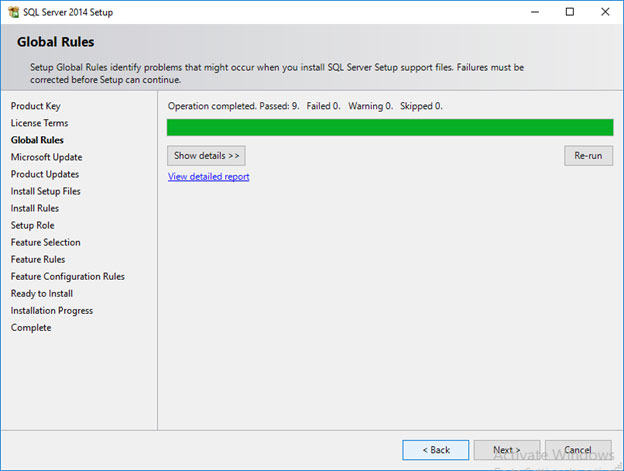This screenshot has width=624, height=471.
Task: Select Global Rules step in sidebar
Action: coord(37,140)
